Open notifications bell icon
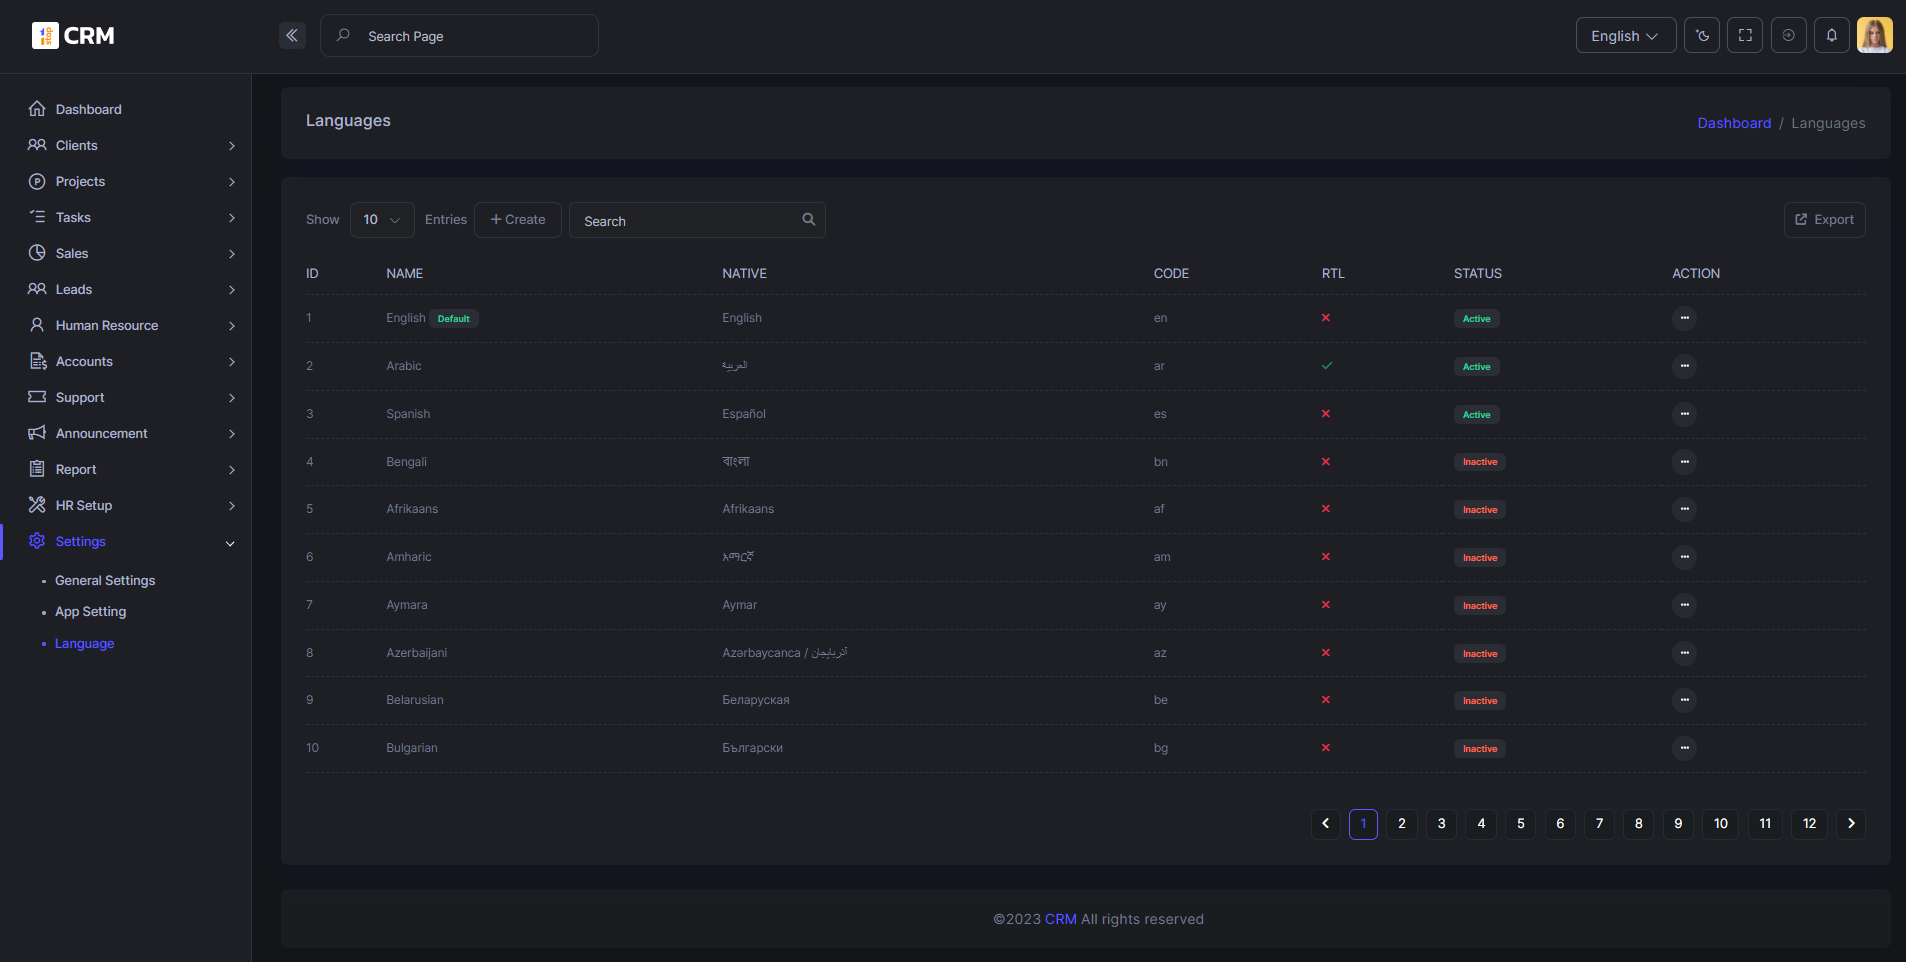The image size is (1906, 962). pyautogui.click(x=1832, y=36)
